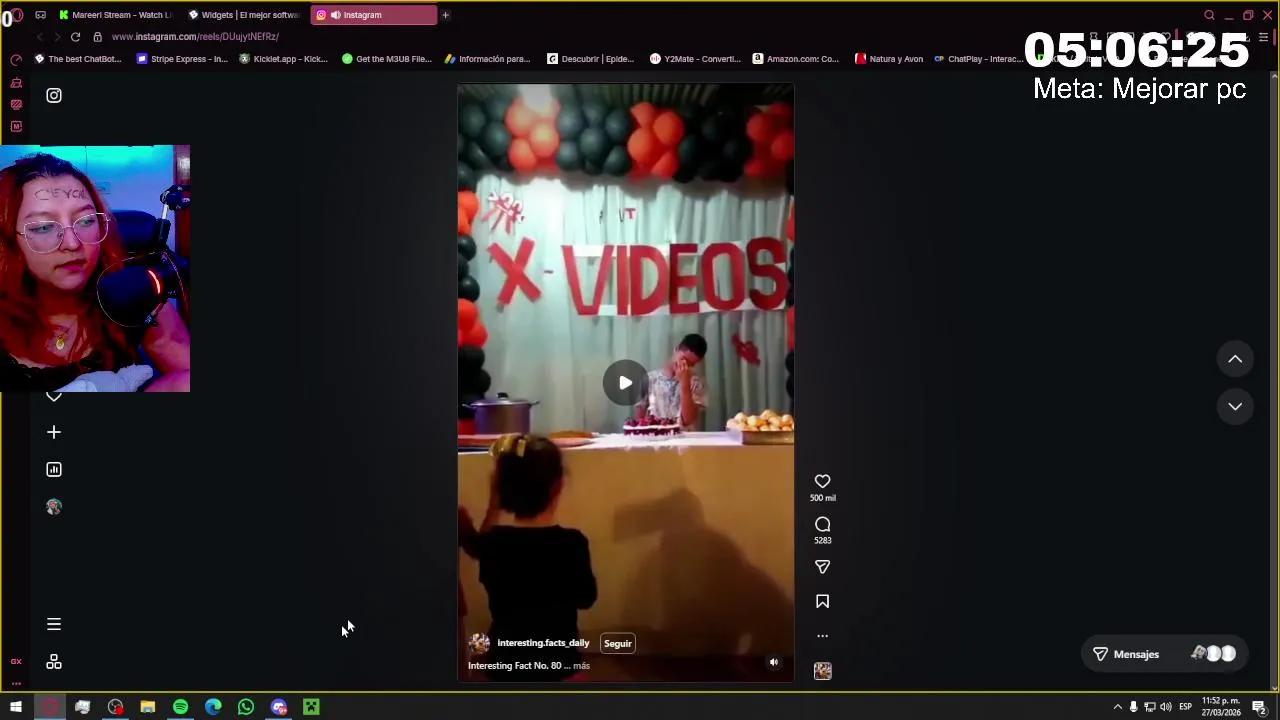Open the Meta apps icon in the Instagram sidebar
Screen dimensions: 1280x720
tap(54, 662)
